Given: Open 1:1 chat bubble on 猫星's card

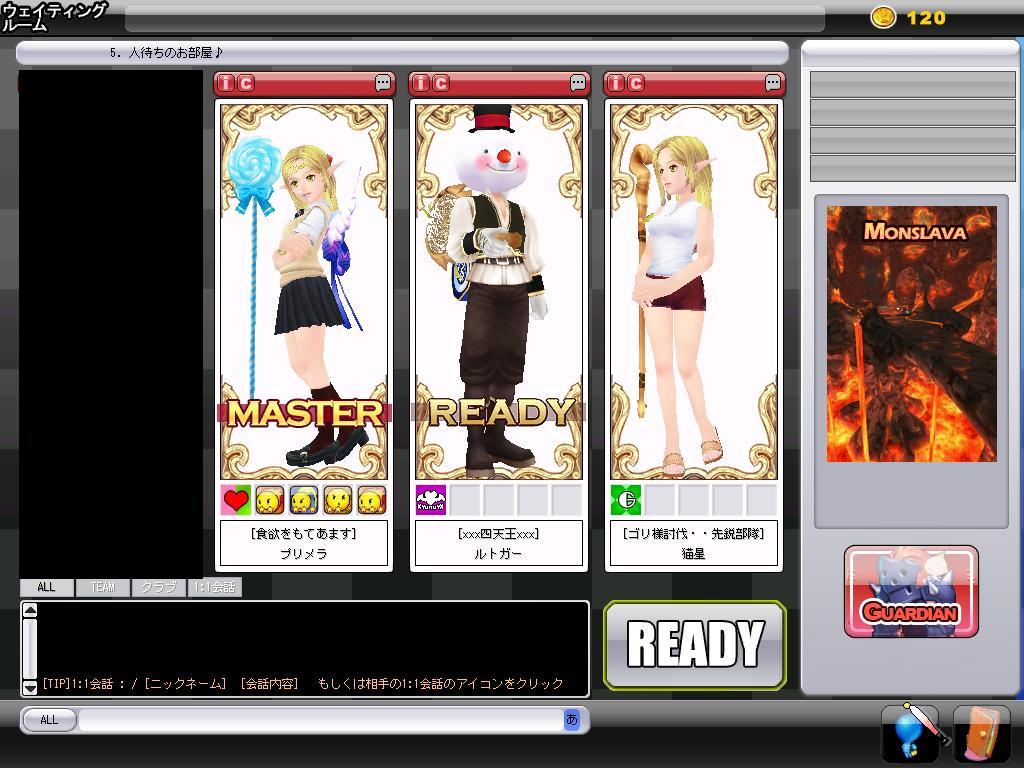Looking at the screenshot, I should pos(774,83).
